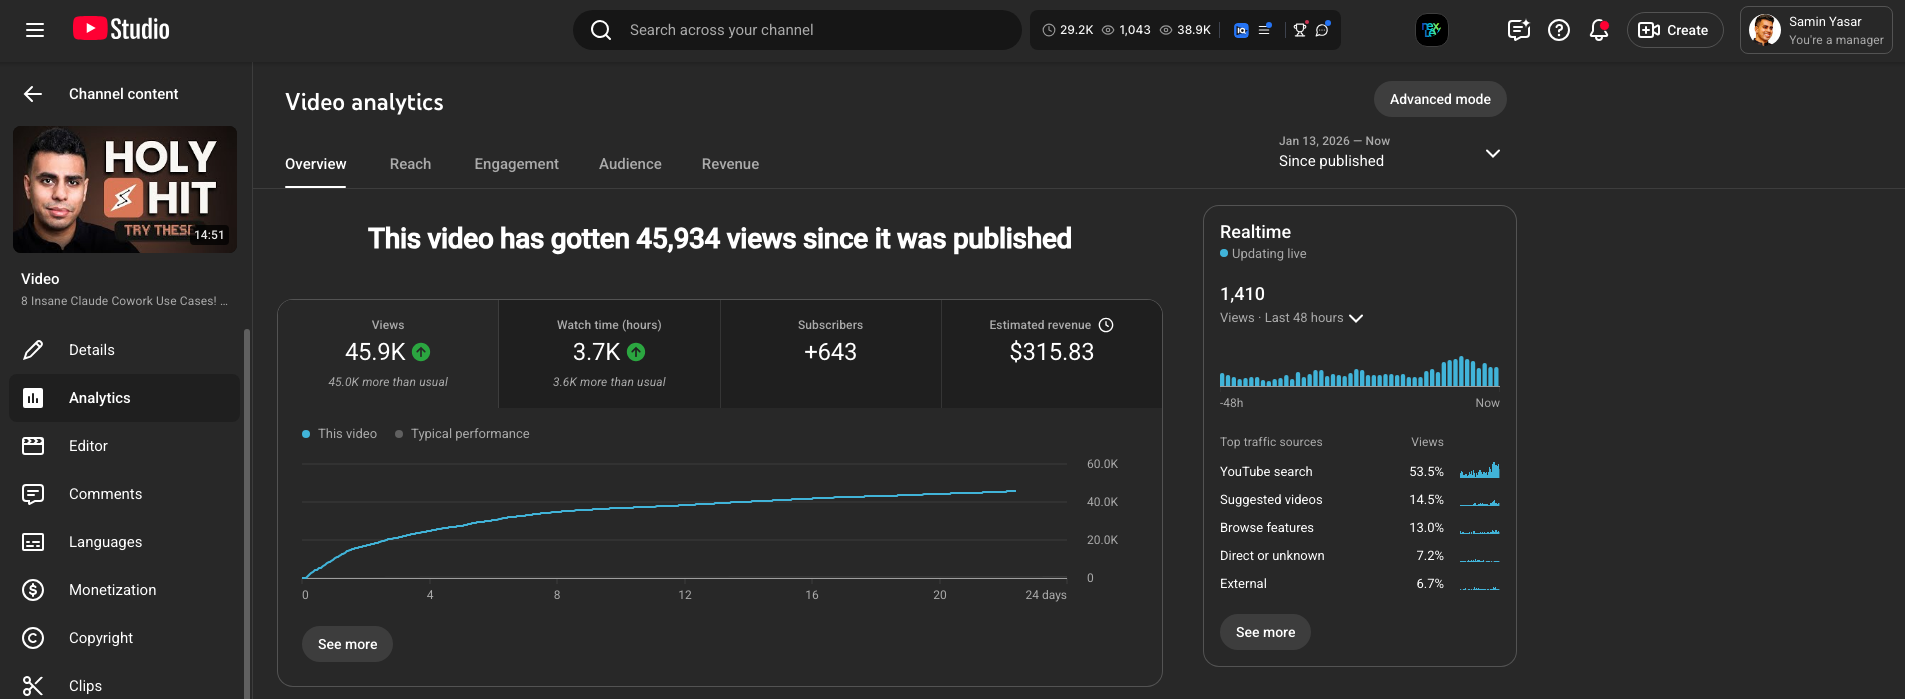Click the trophy icon in toolbar
1905x699 pixels.
[1300, 30]
